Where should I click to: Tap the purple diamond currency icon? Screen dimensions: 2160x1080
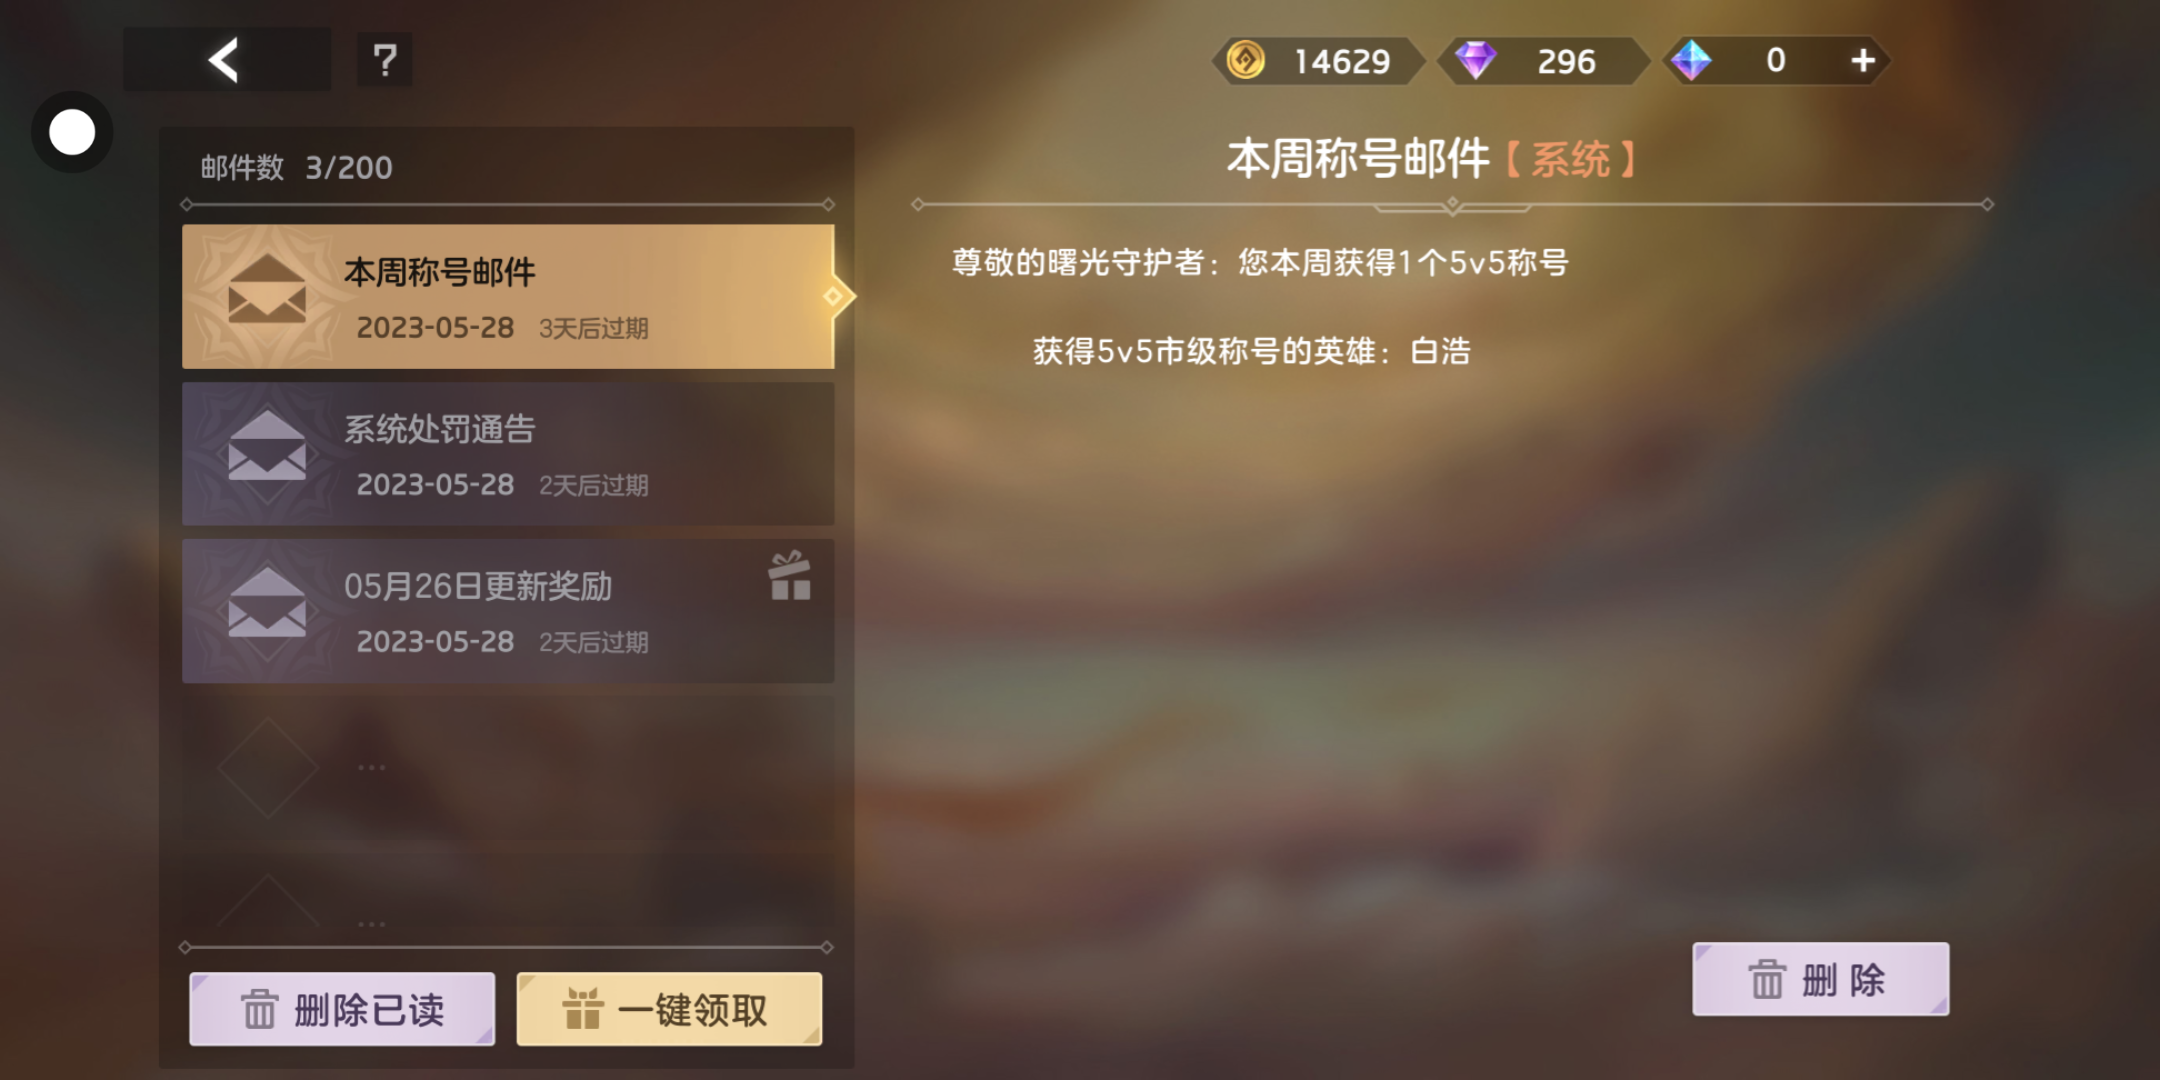coord(1475,60)
